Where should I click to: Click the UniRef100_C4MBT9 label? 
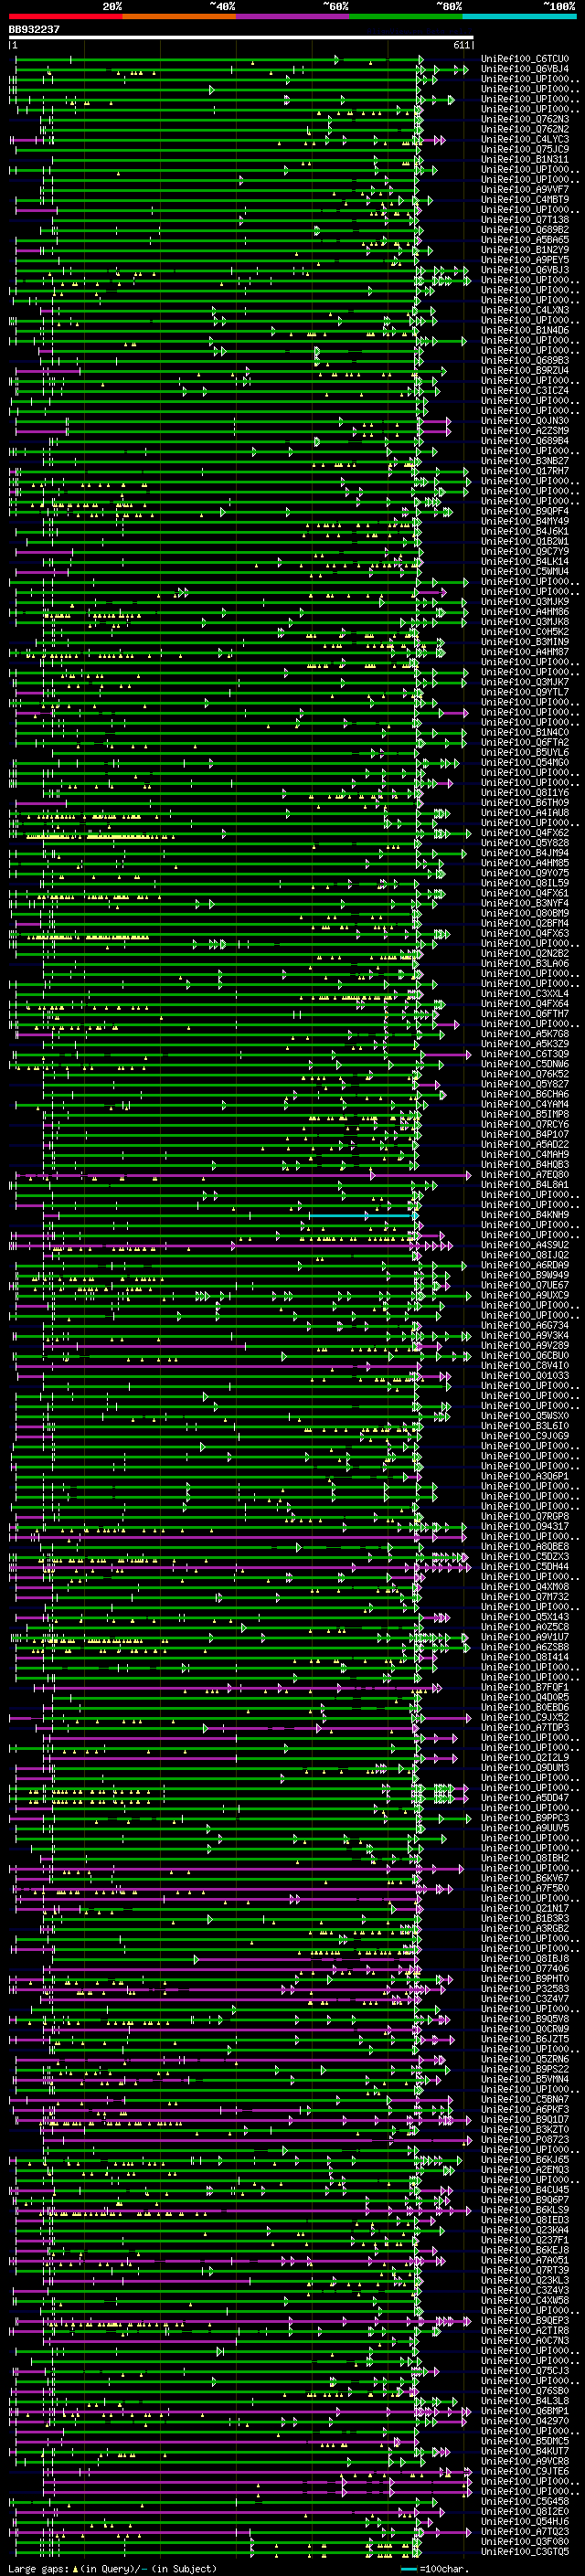(525, 199)
